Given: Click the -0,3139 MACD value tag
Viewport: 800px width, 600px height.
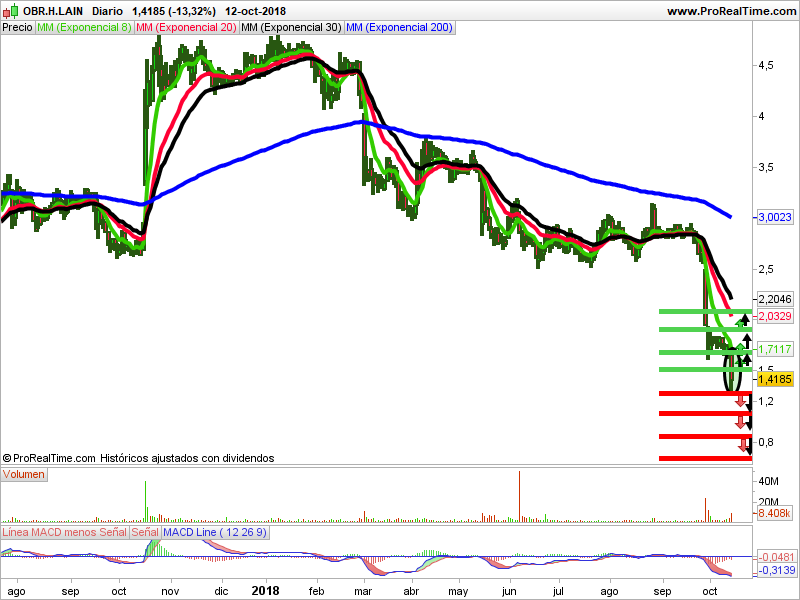Looking at the screenshot, I should pyautogui.click(x=777, y=570).
